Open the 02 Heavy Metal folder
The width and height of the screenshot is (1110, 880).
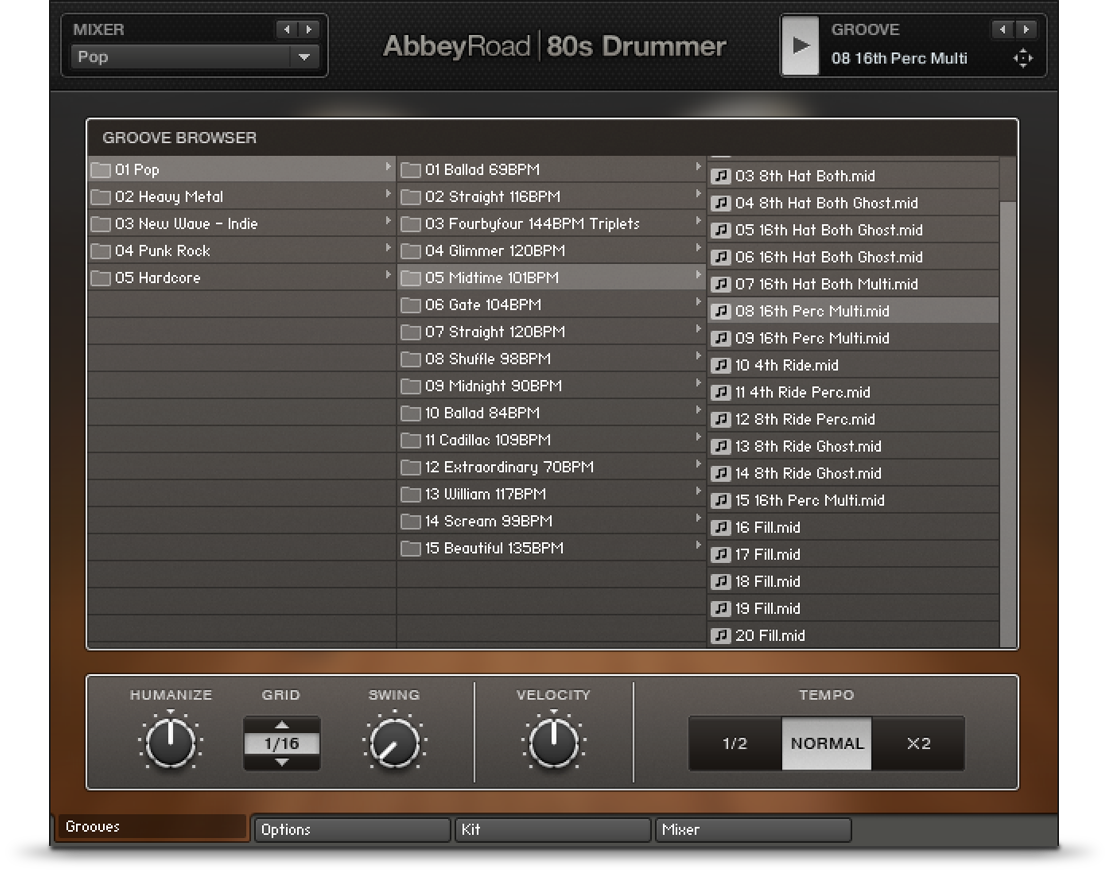click(x=241, y=196)
